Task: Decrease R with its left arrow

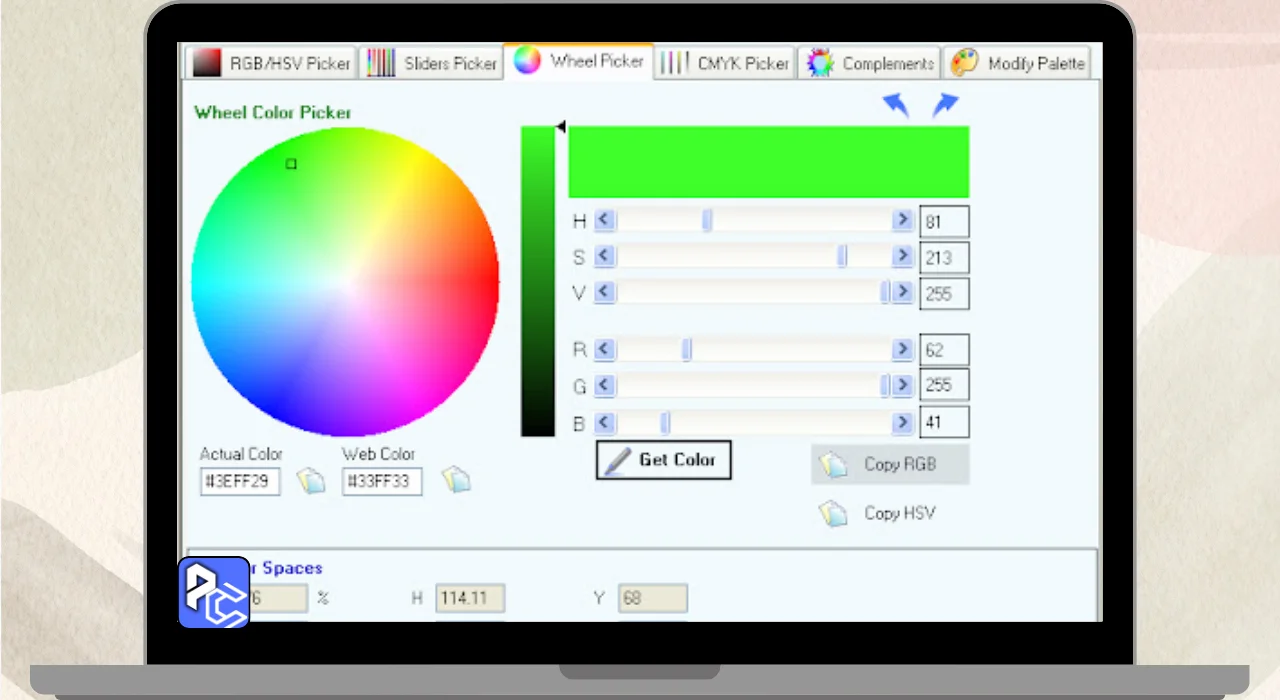Action: [605, 349]
